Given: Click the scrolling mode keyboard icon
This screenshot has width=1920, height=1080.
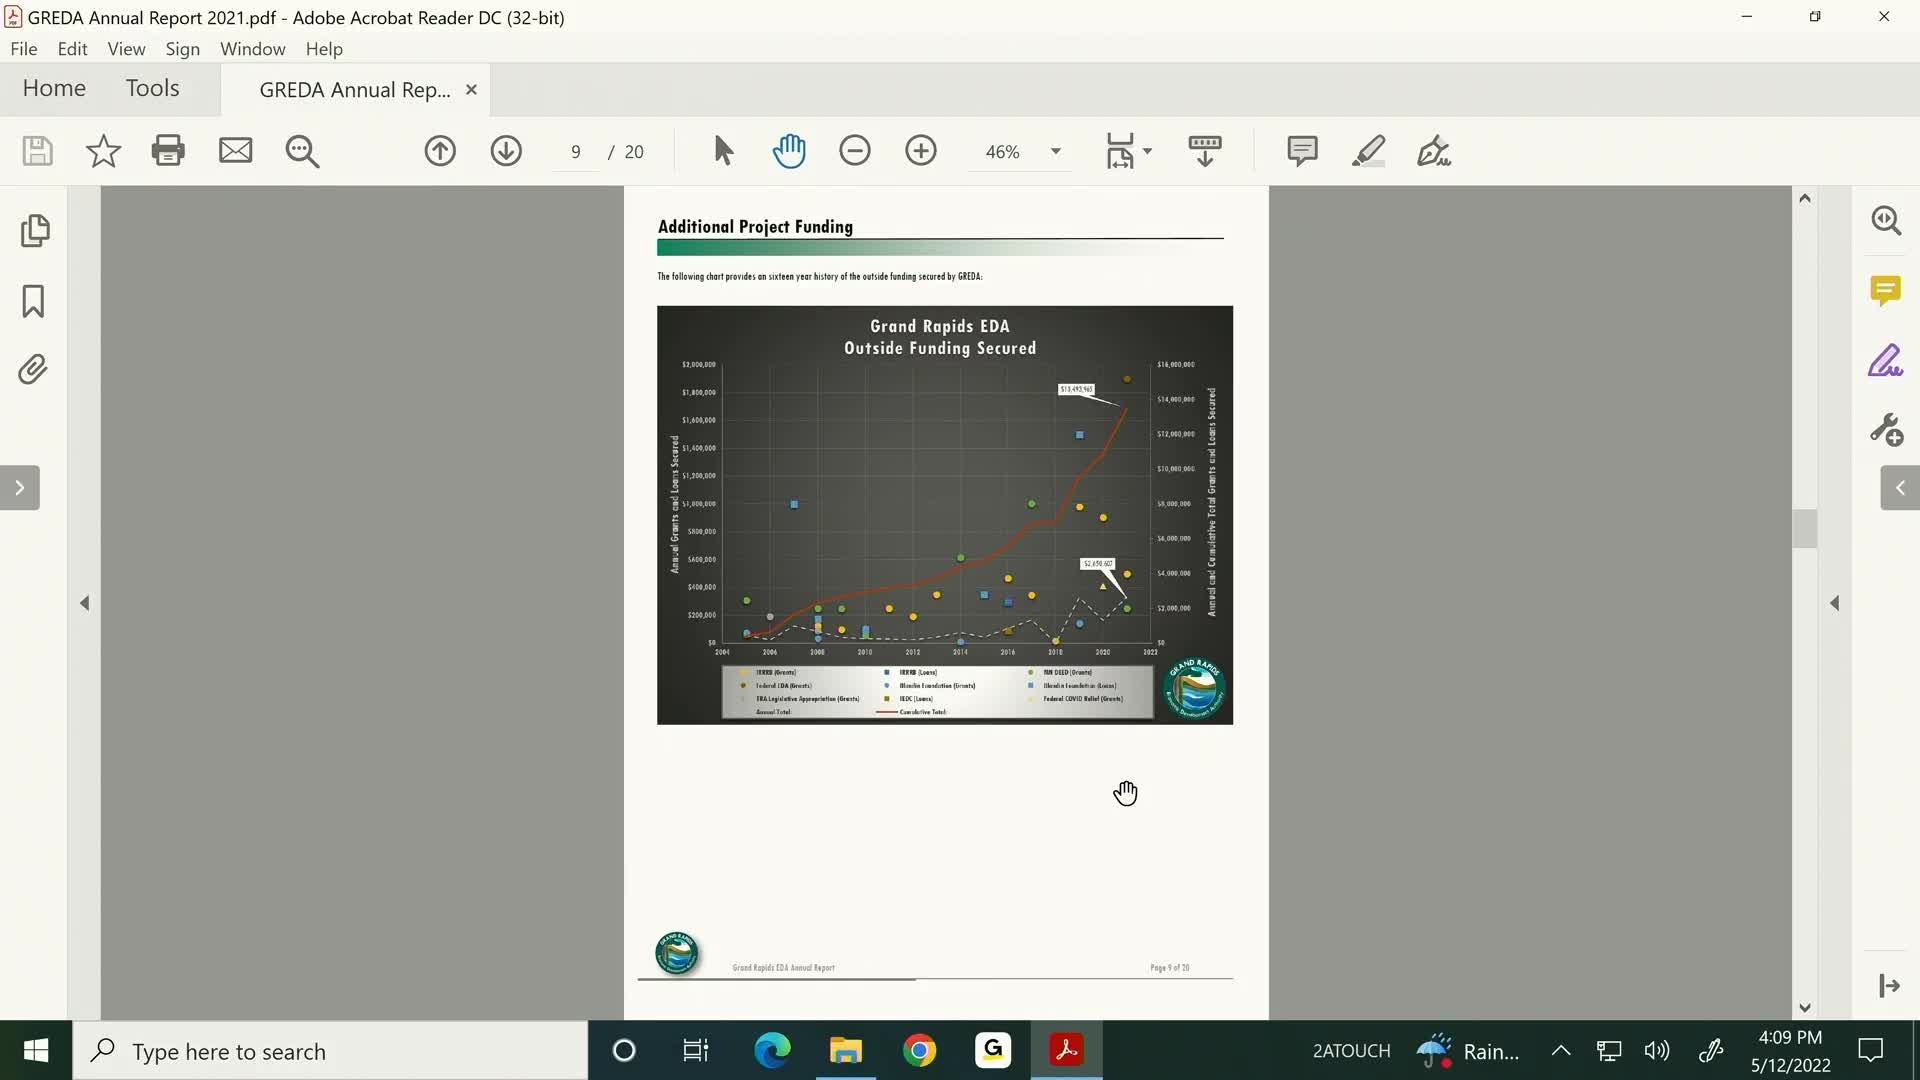Looking at the screenshot, I should tap(1205, 151).
